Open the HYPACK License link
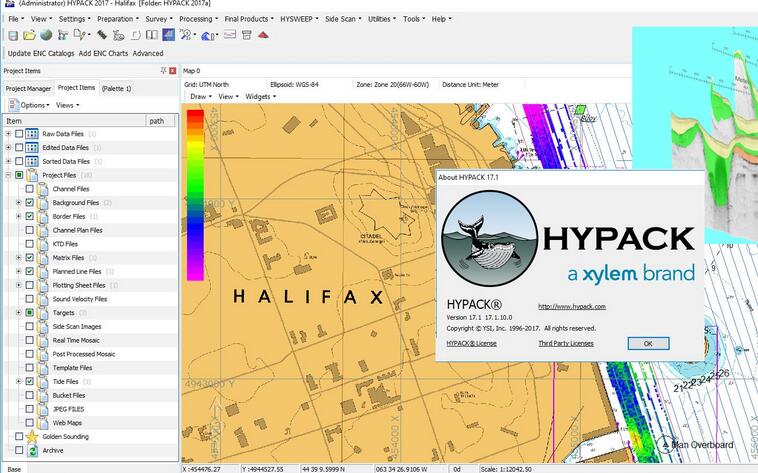758x473 pixels. tap(471, 343)
